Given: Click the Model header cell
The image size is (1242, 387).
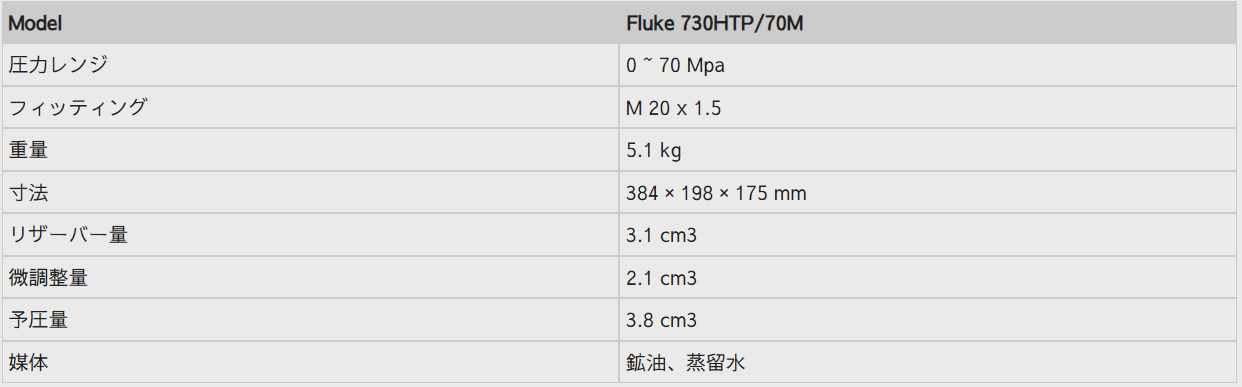Looking at the screenshot, I should [x=310, y=22].
